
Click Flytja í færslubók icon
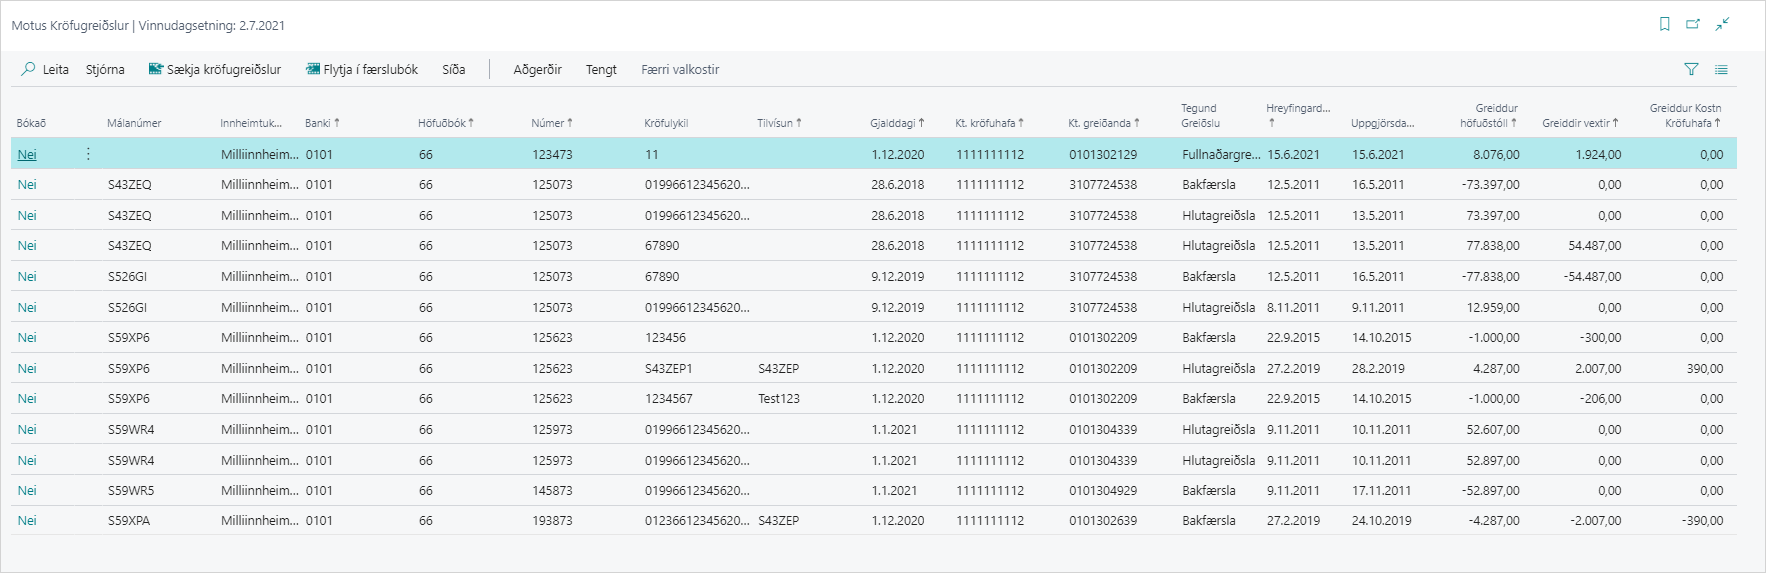tap(313, 70)
